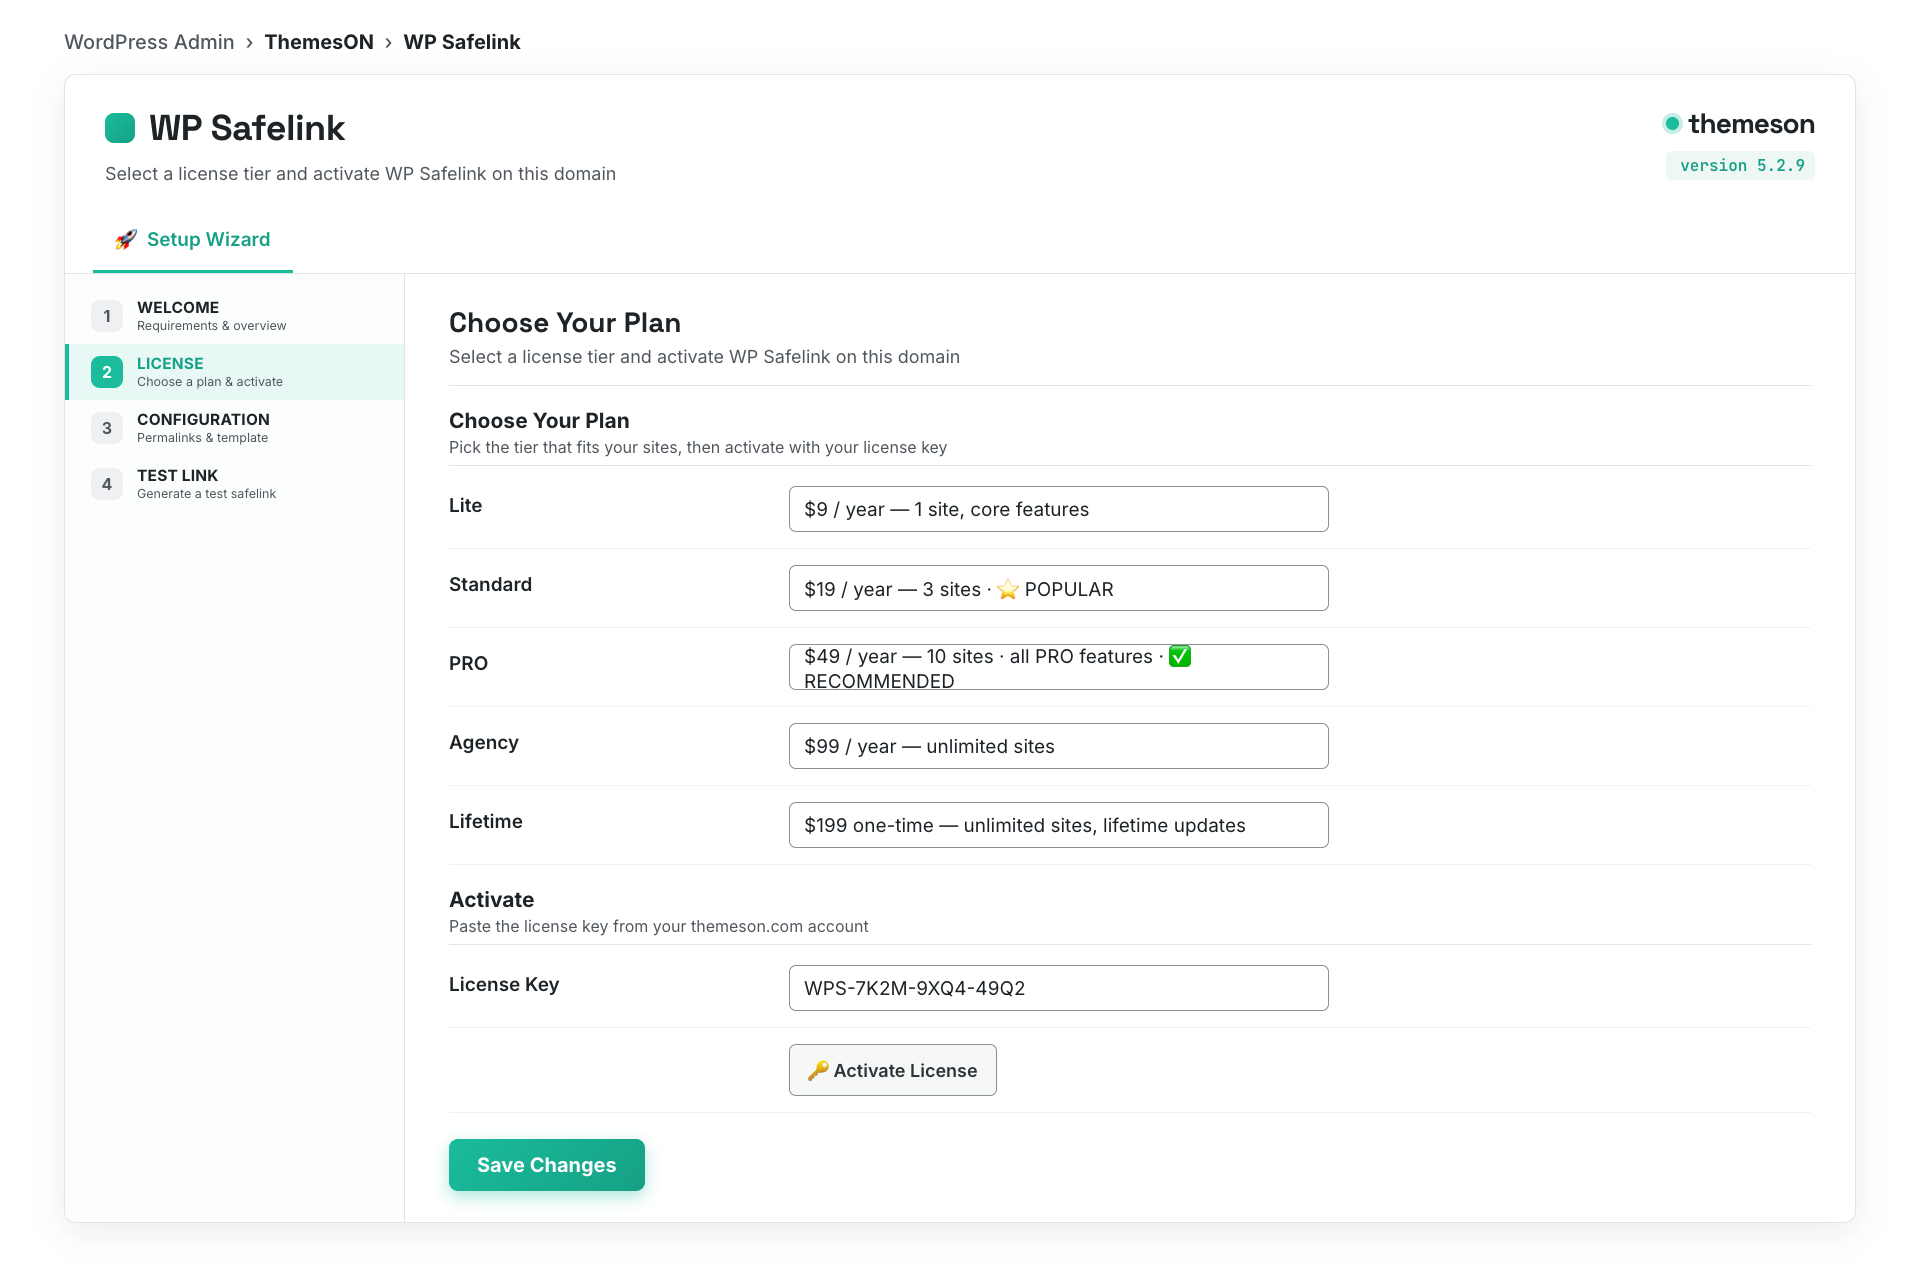Click step number 4 badge for Test Link
This screenshot has width=1920, height=1284.
coord(107,484)
